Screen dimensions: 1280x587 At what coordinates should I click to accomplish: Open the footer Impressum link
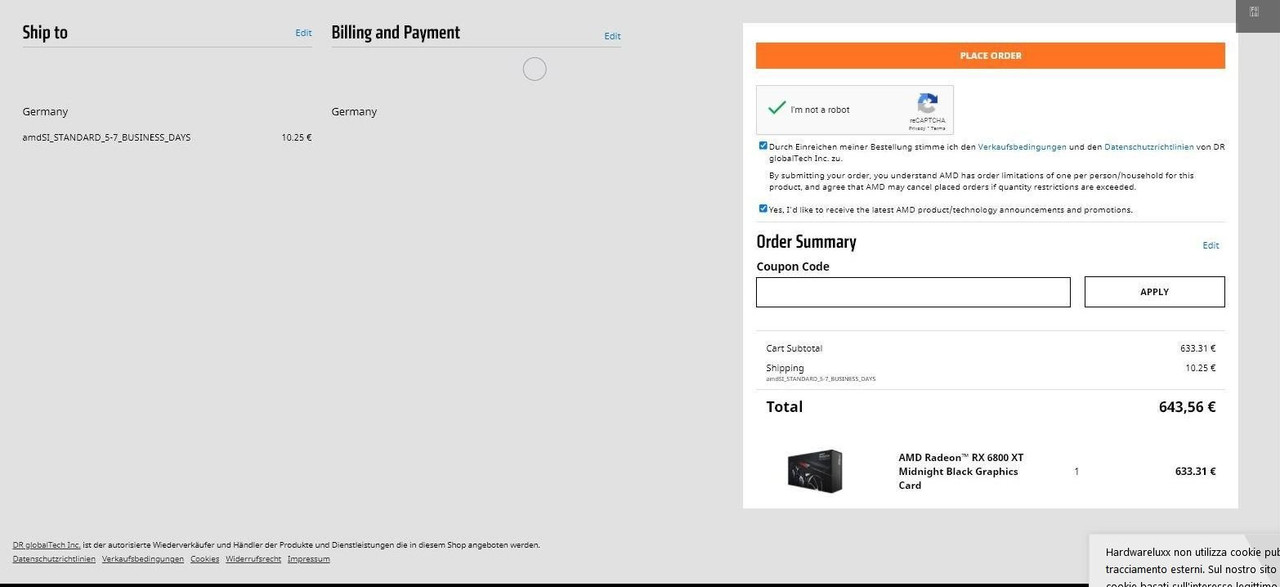pos(309,559)
